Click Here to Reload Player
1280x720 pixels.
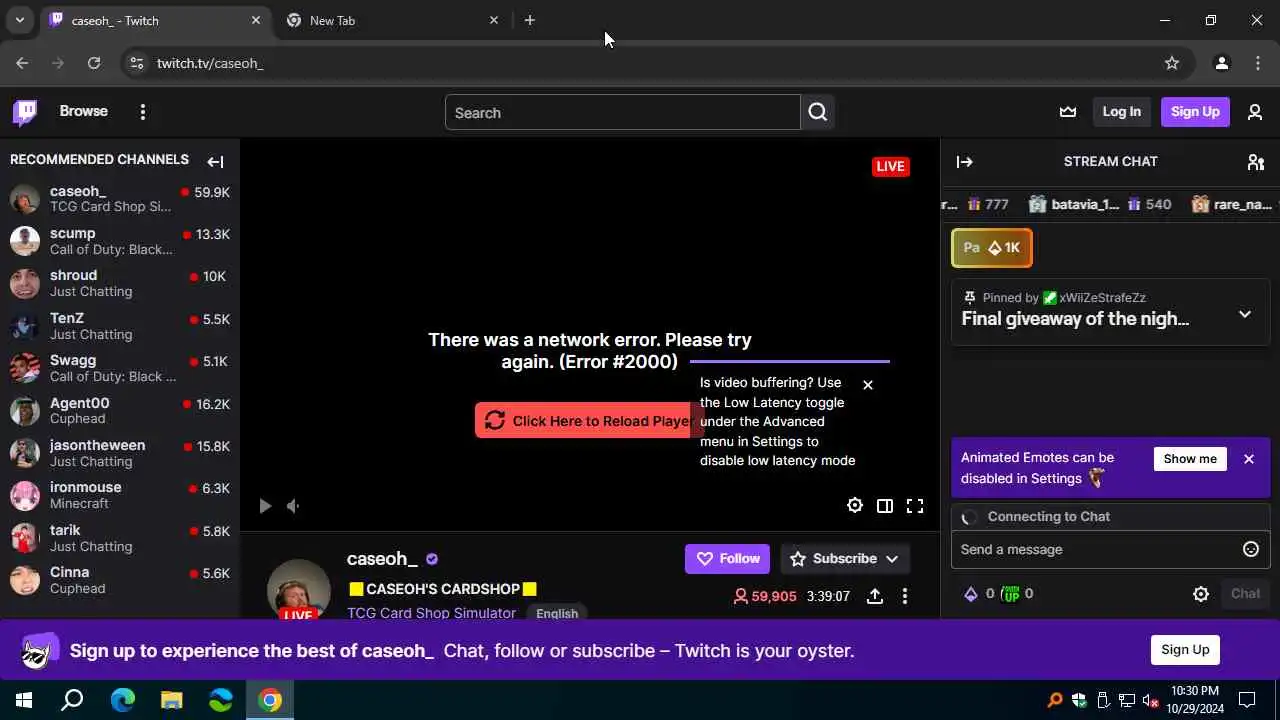589,421
